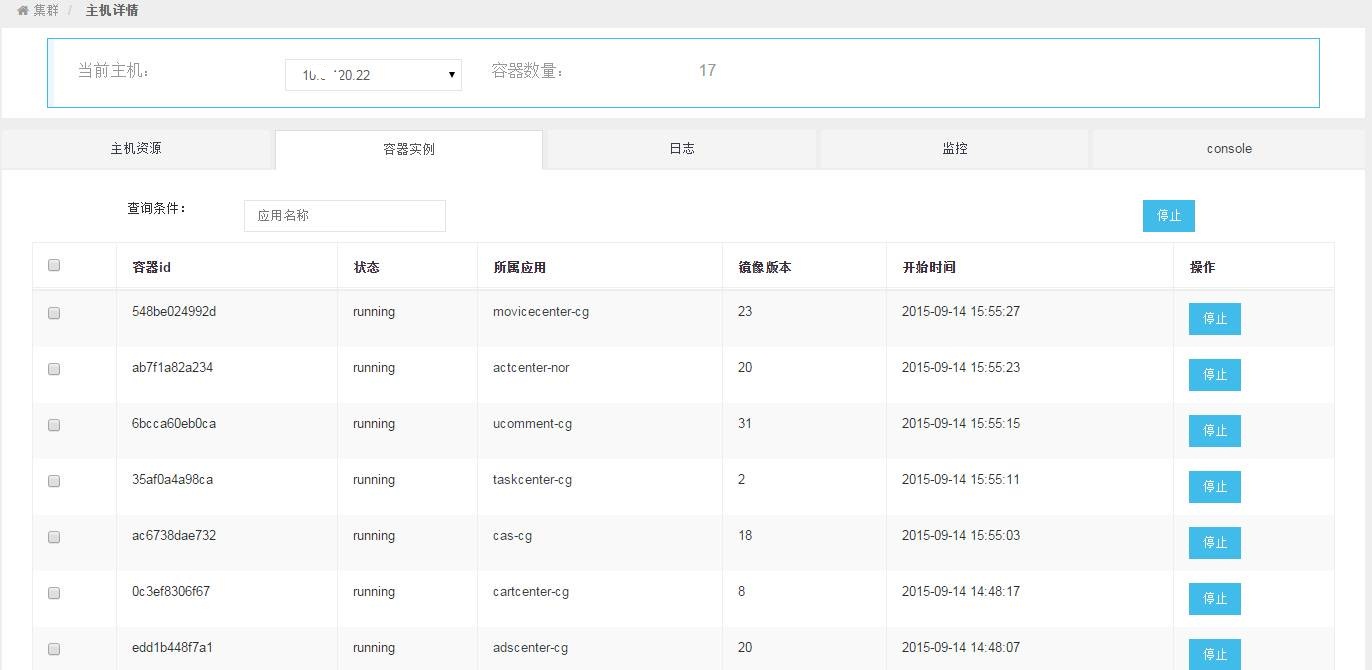Stop the taskcenter-cg container
The width and height of the screenshot is (1372, 670).
(x=1215, y=487)
